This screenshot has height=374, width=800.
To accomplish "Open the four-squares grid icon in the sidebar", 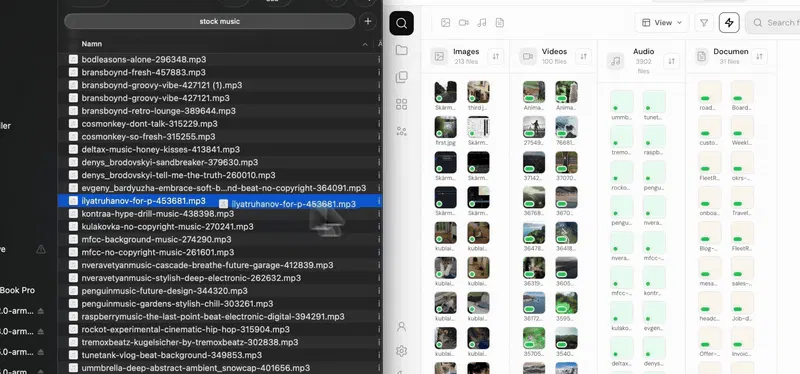I will 402,104.
